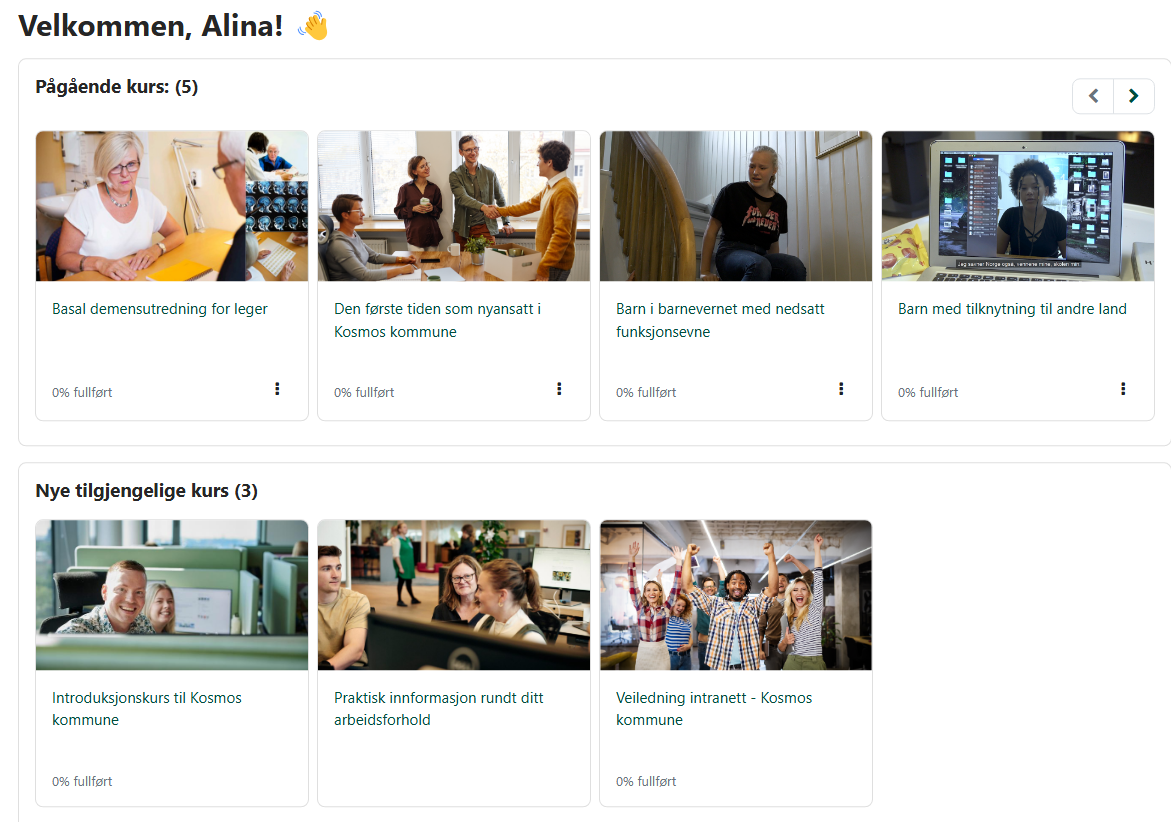Image resolution: width=1171 pixels, height=822 pixels.
Task: Open Praktisk innformasjon rundt ditt arbeidsforhold link
Action: [438, 709]
